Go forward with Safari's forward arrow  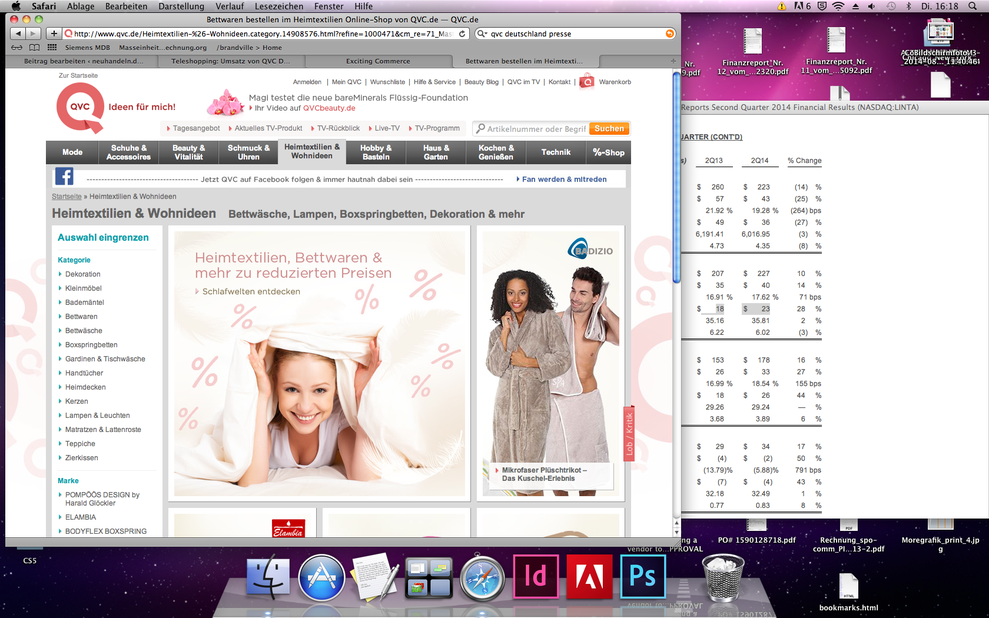(x=33, y=33)
